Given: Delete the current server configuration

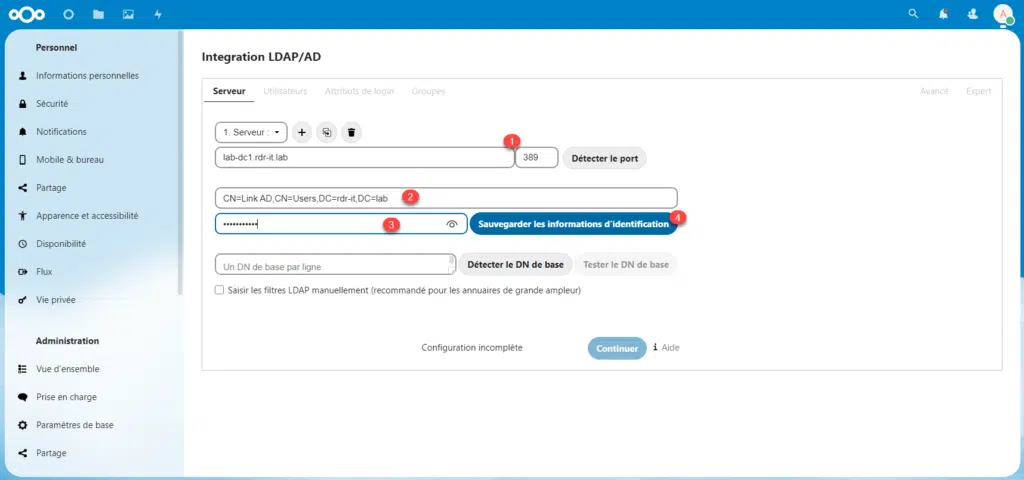Looking at the screenshot, I should [351, 132].
